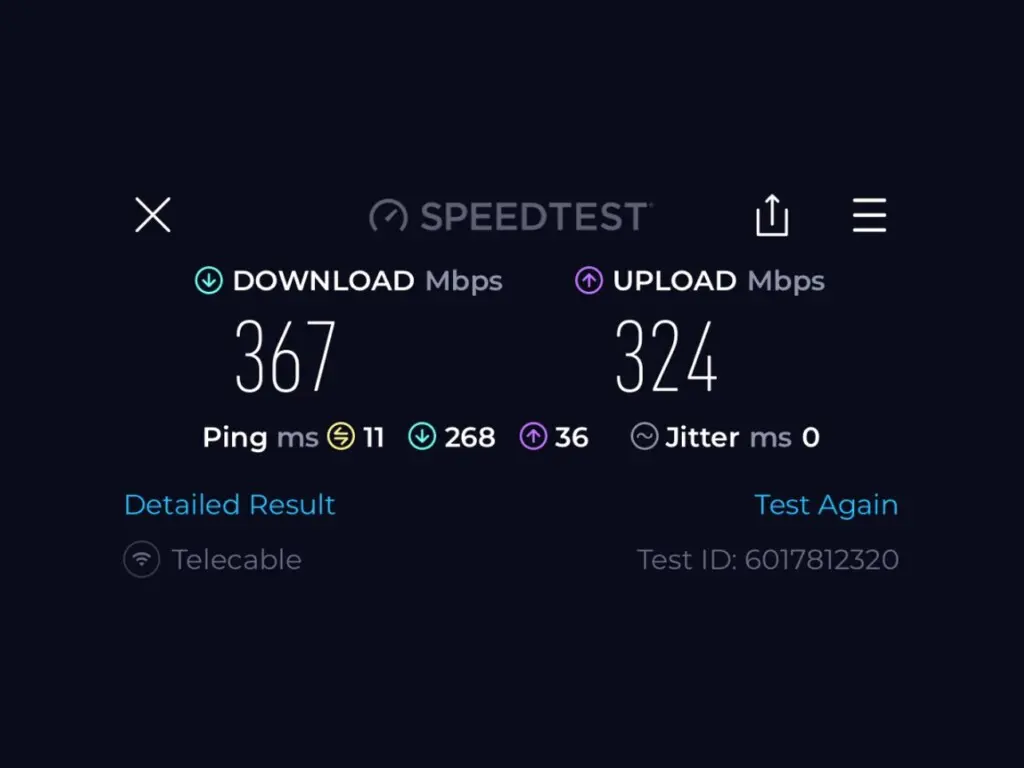
Task: Open the hamburger menu
Action: tap(869, 215)
